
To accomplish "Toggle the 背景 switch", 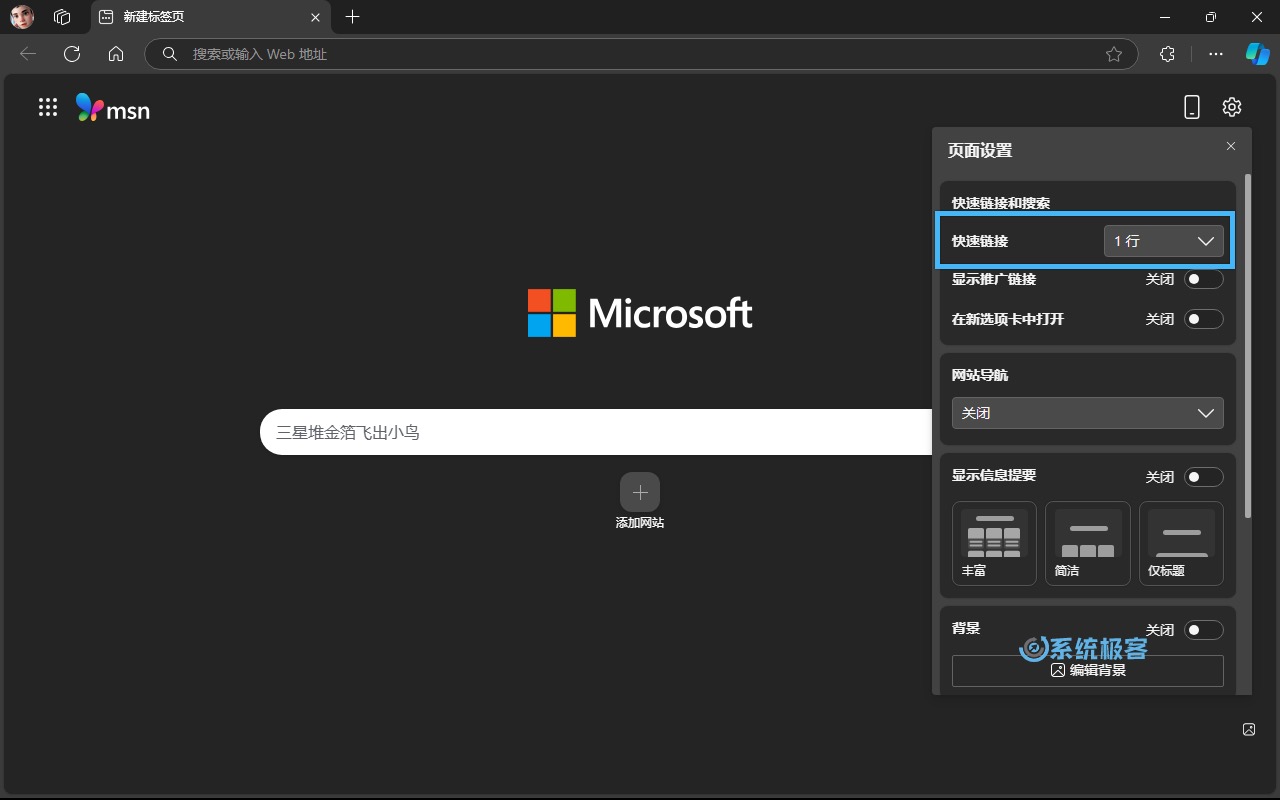I will click(1203, 630).
